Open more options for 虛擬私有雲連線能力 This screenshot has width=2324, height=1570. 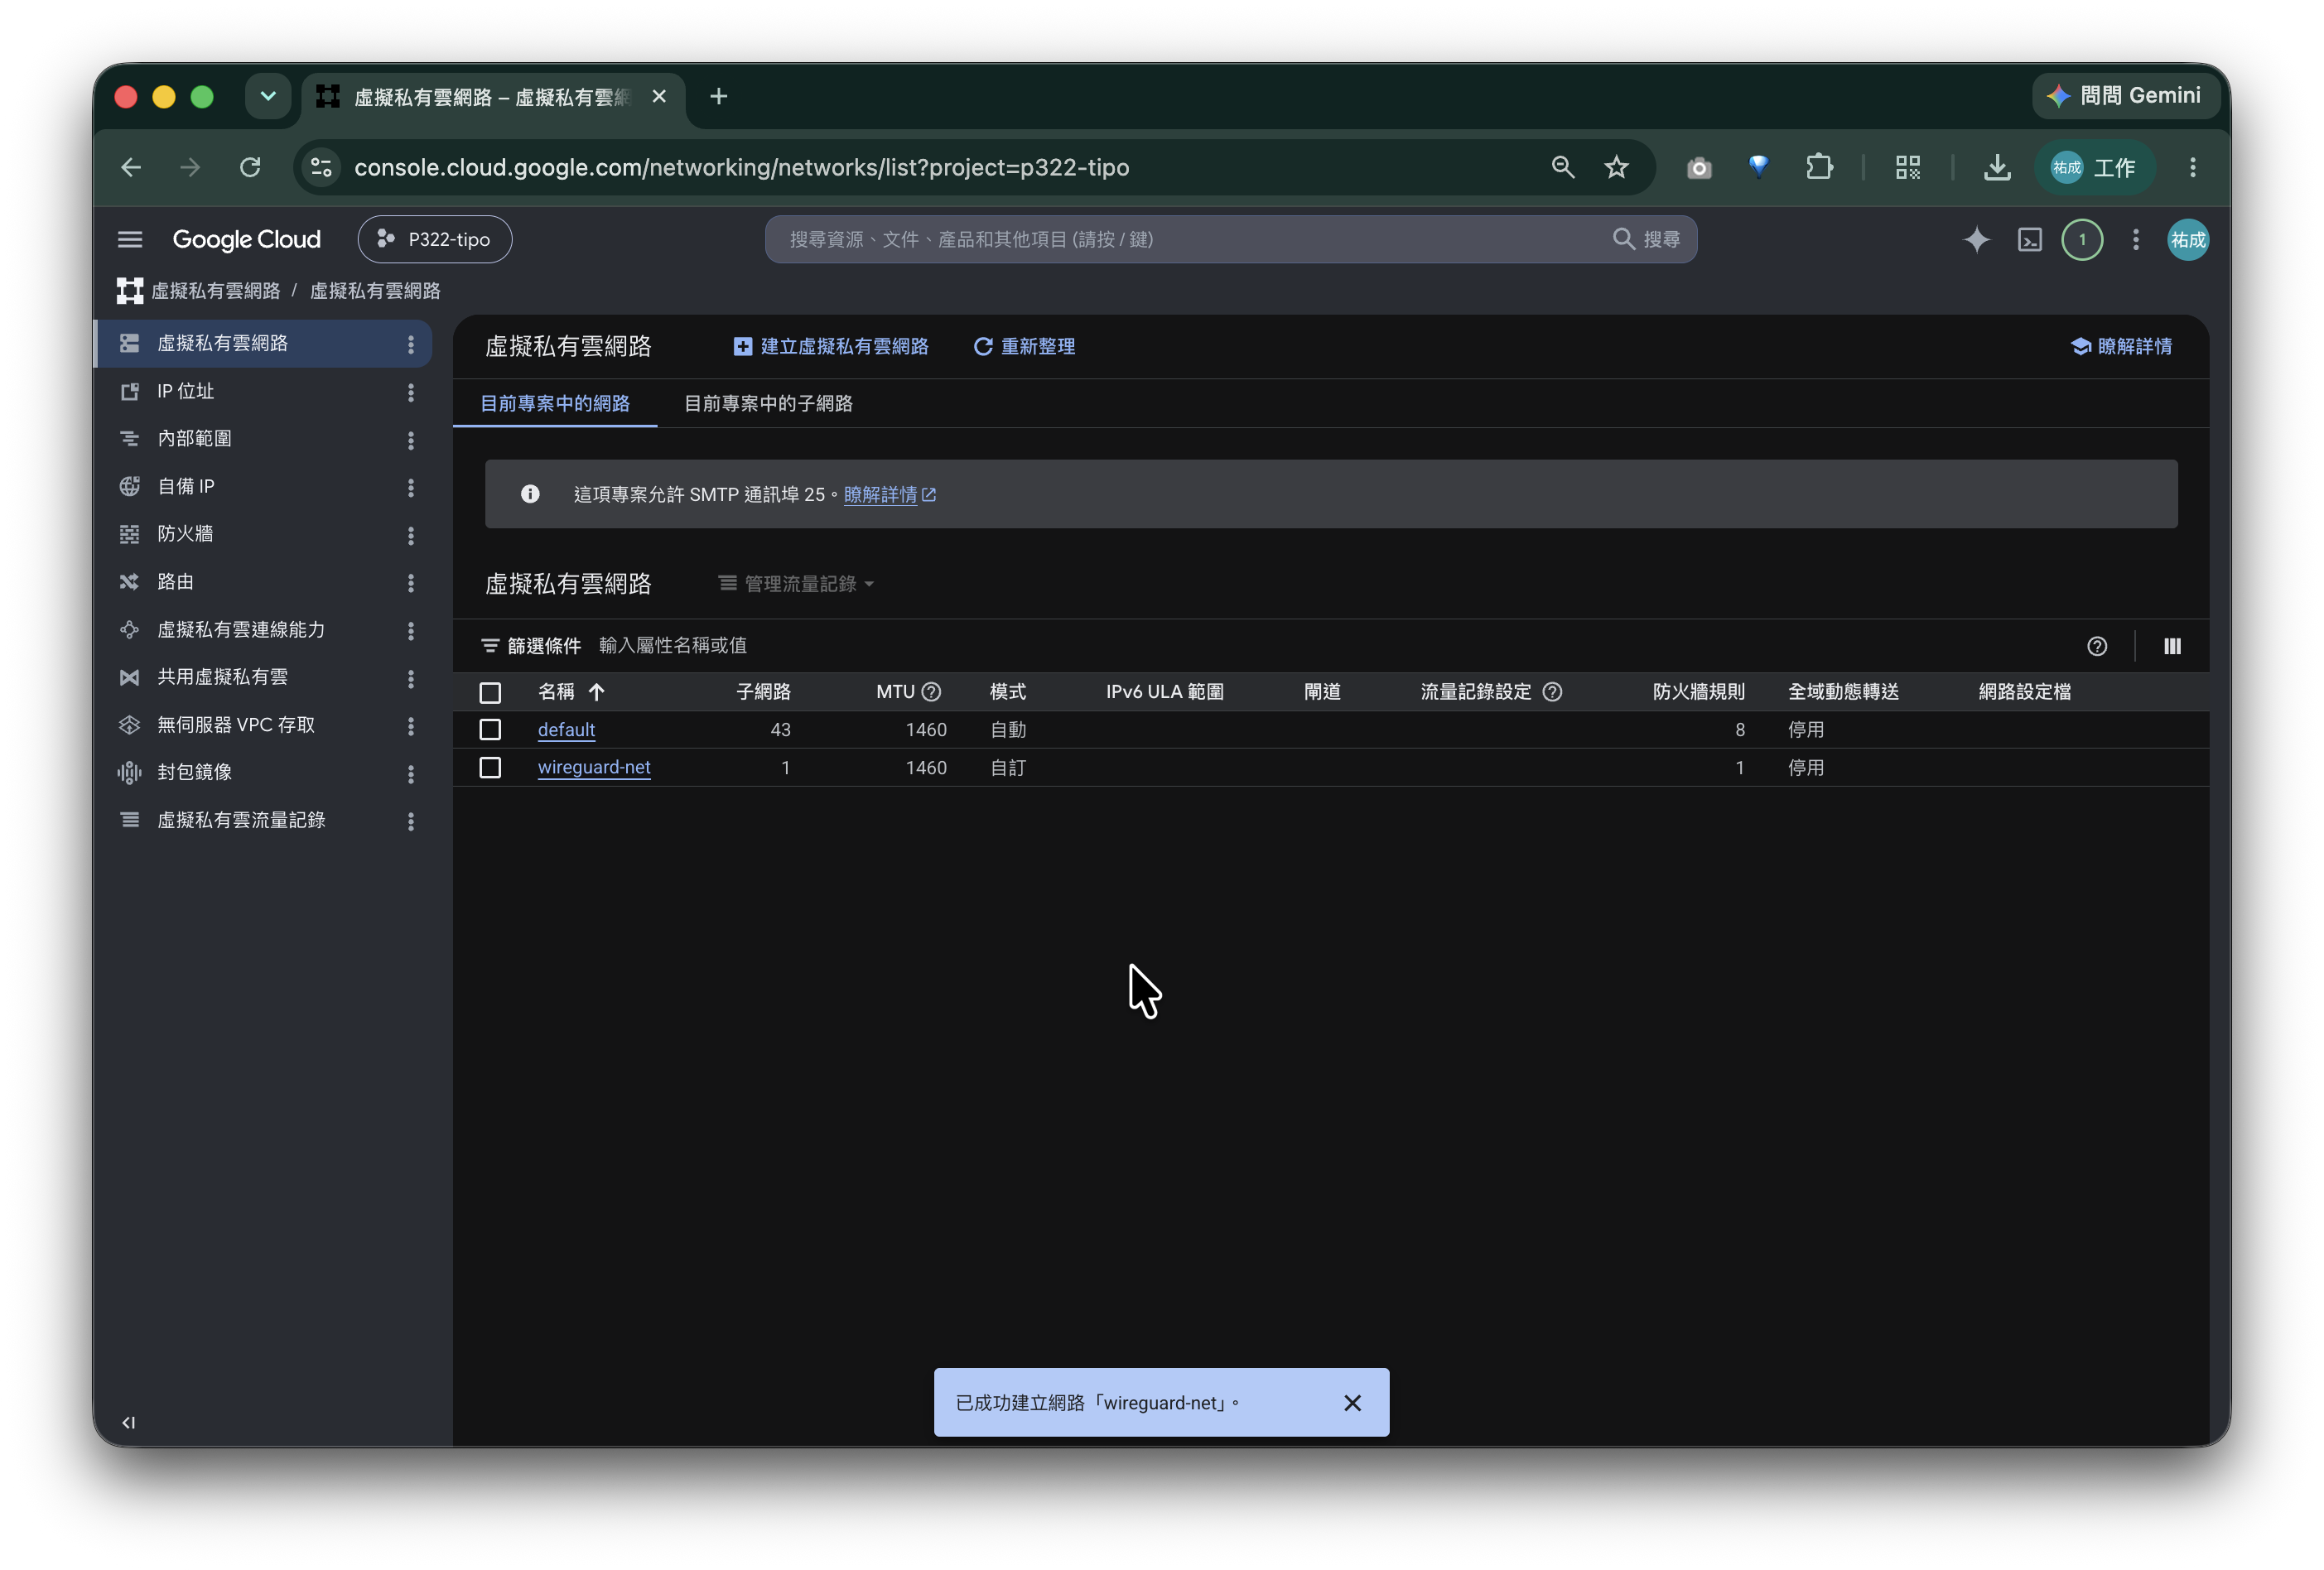(410, 630)
